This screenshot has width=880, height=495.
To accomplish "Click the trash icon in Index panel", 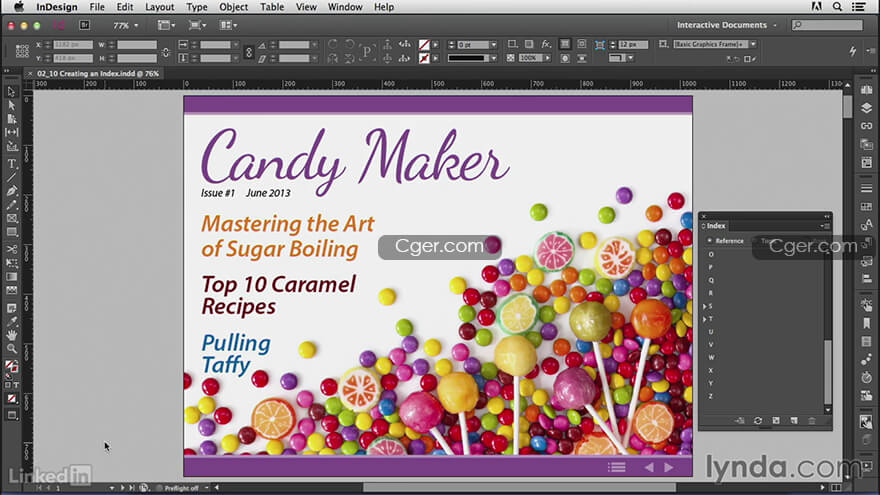I will (x=812, y=420).
